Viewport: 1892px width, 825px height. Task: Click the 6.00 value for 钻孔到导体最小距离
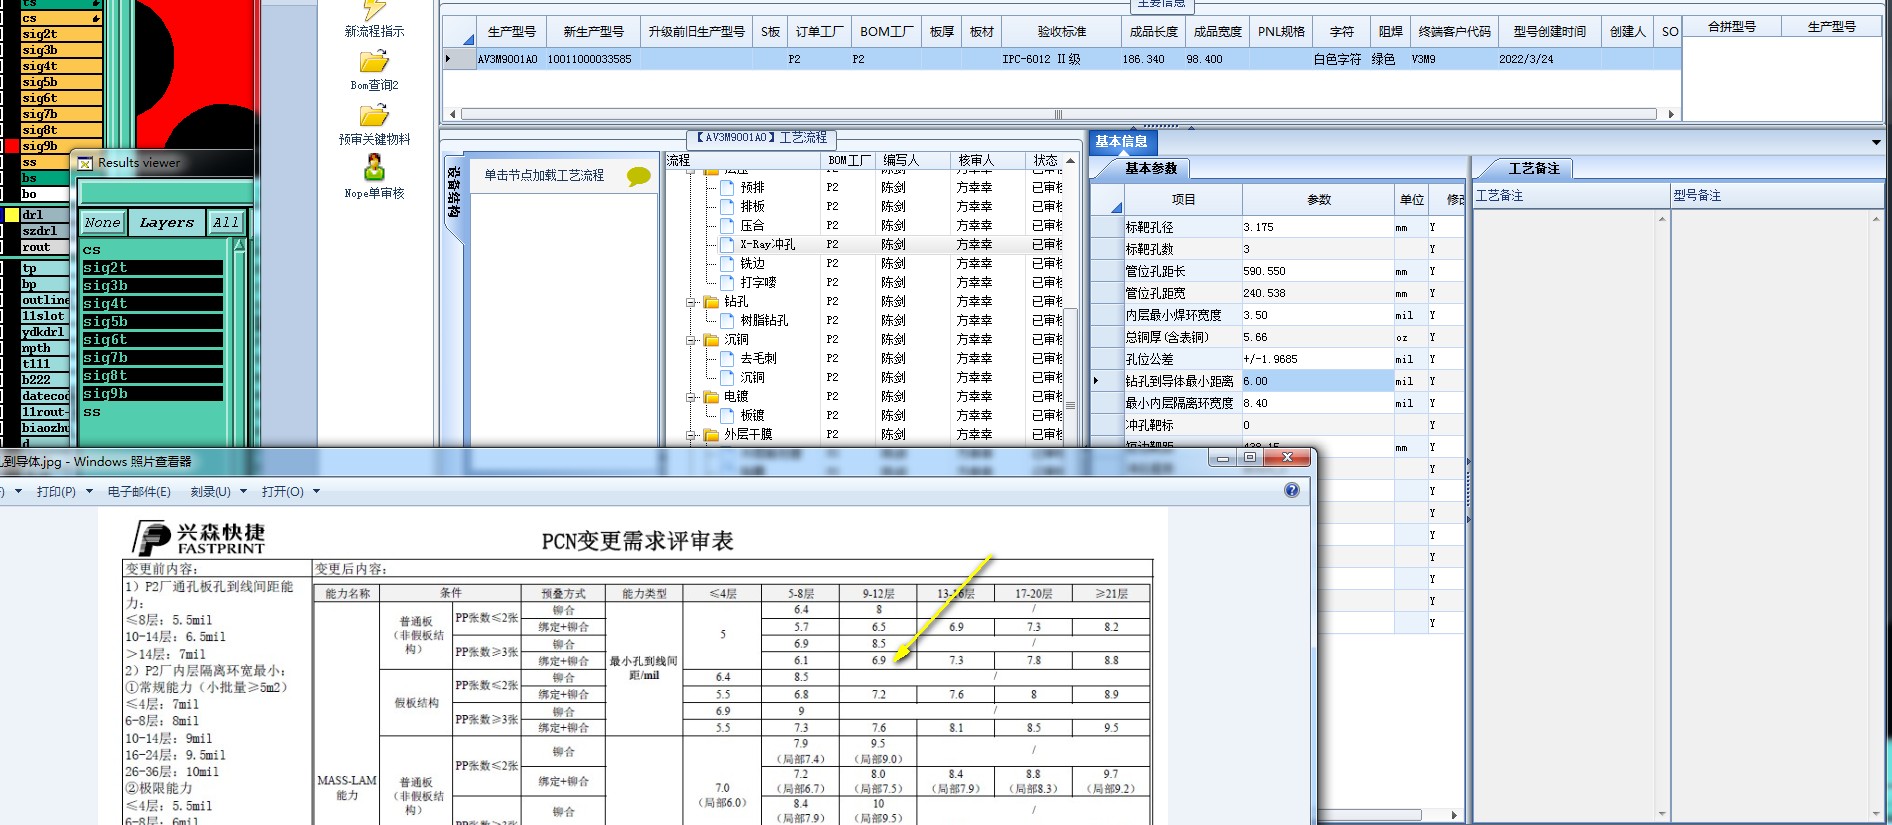1317,381
